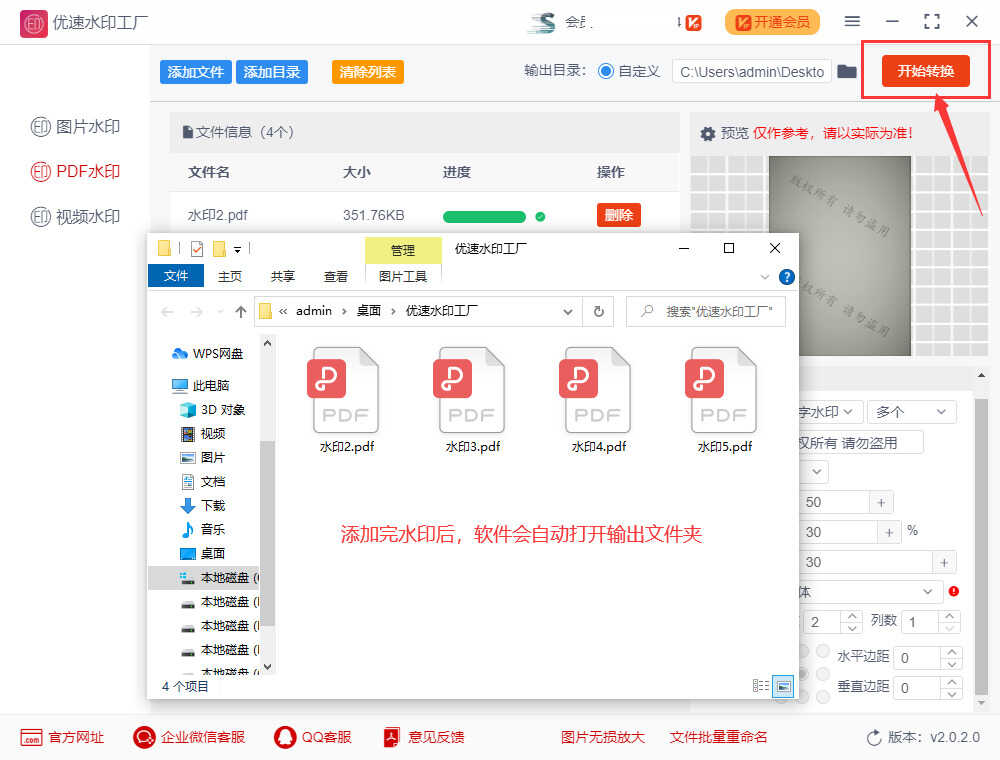The image size is (1000, 760).
Task: Increase the value 50 with plus button
Action: 881,502
